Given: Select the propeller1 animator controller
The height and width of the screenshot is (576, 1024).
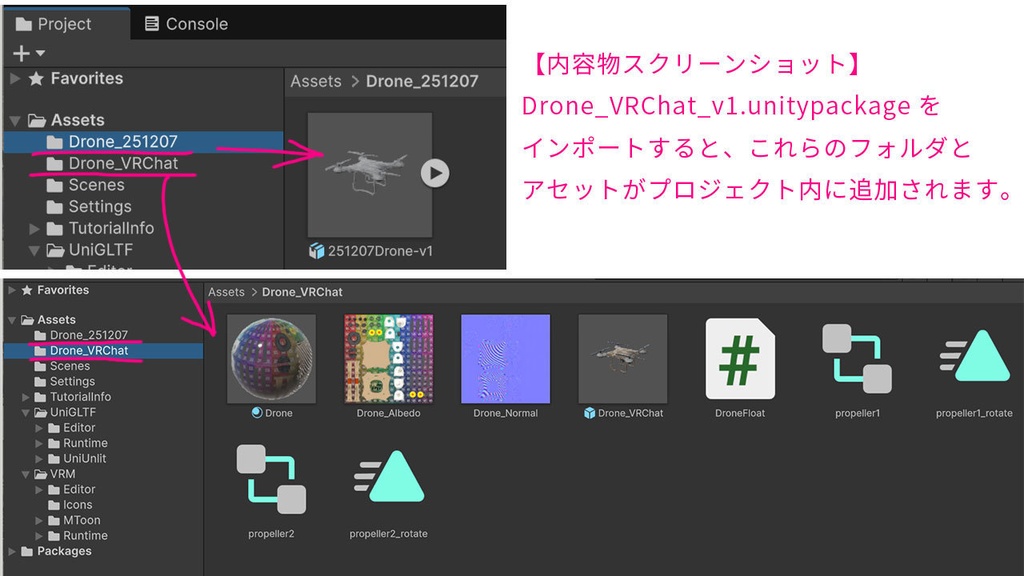Looking at the screenshot, I should click(856, 360).
